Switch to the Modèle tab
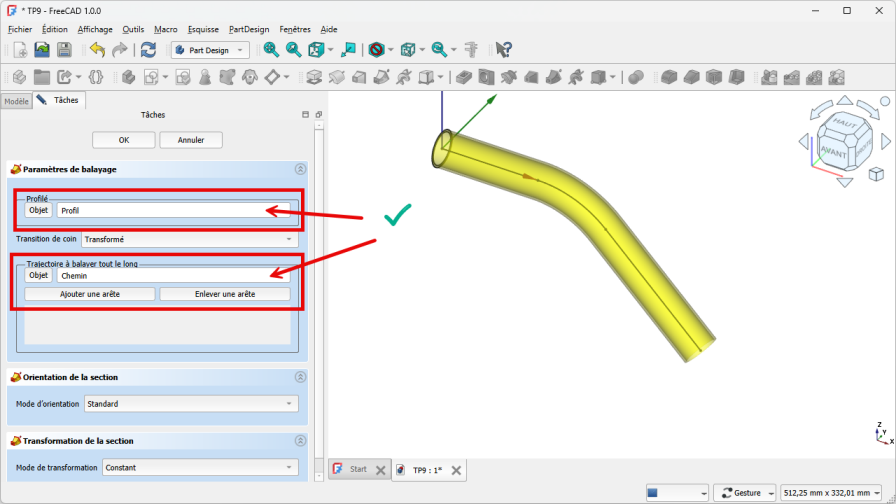 coord(16,101)
